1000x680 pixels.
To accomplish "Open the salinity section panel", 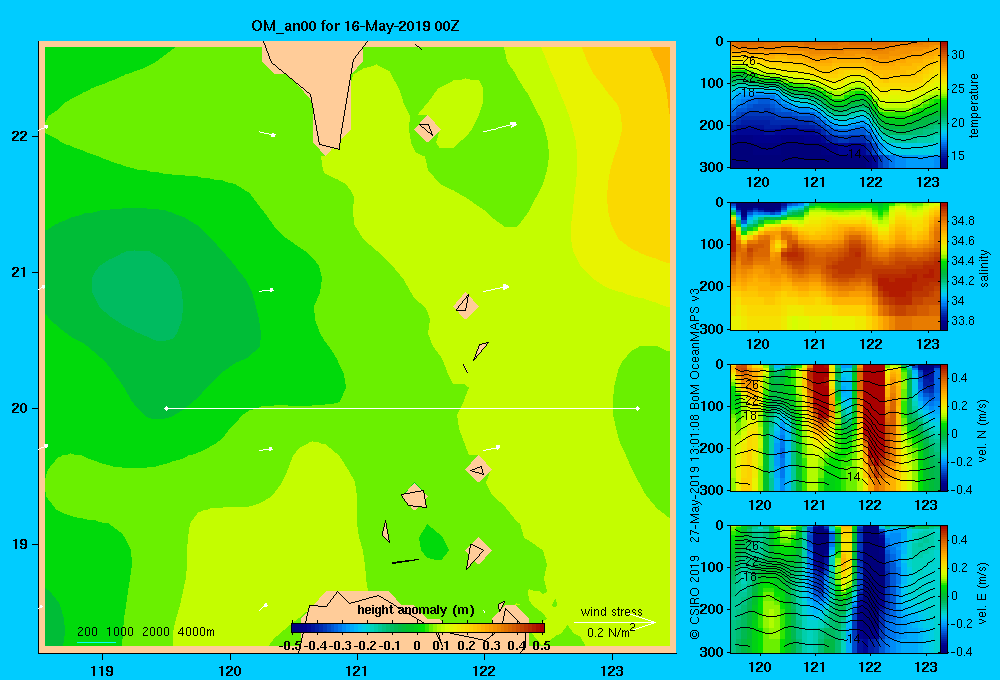I will (835, 266).
